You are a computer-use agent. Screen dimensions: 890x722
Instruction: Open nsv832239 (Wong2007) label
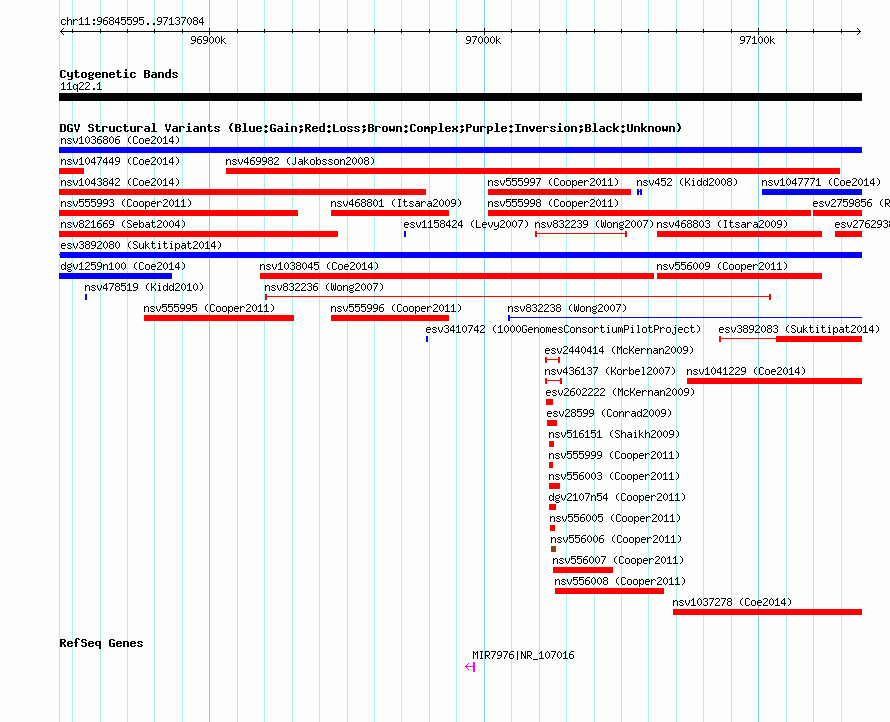coord(594,224)
